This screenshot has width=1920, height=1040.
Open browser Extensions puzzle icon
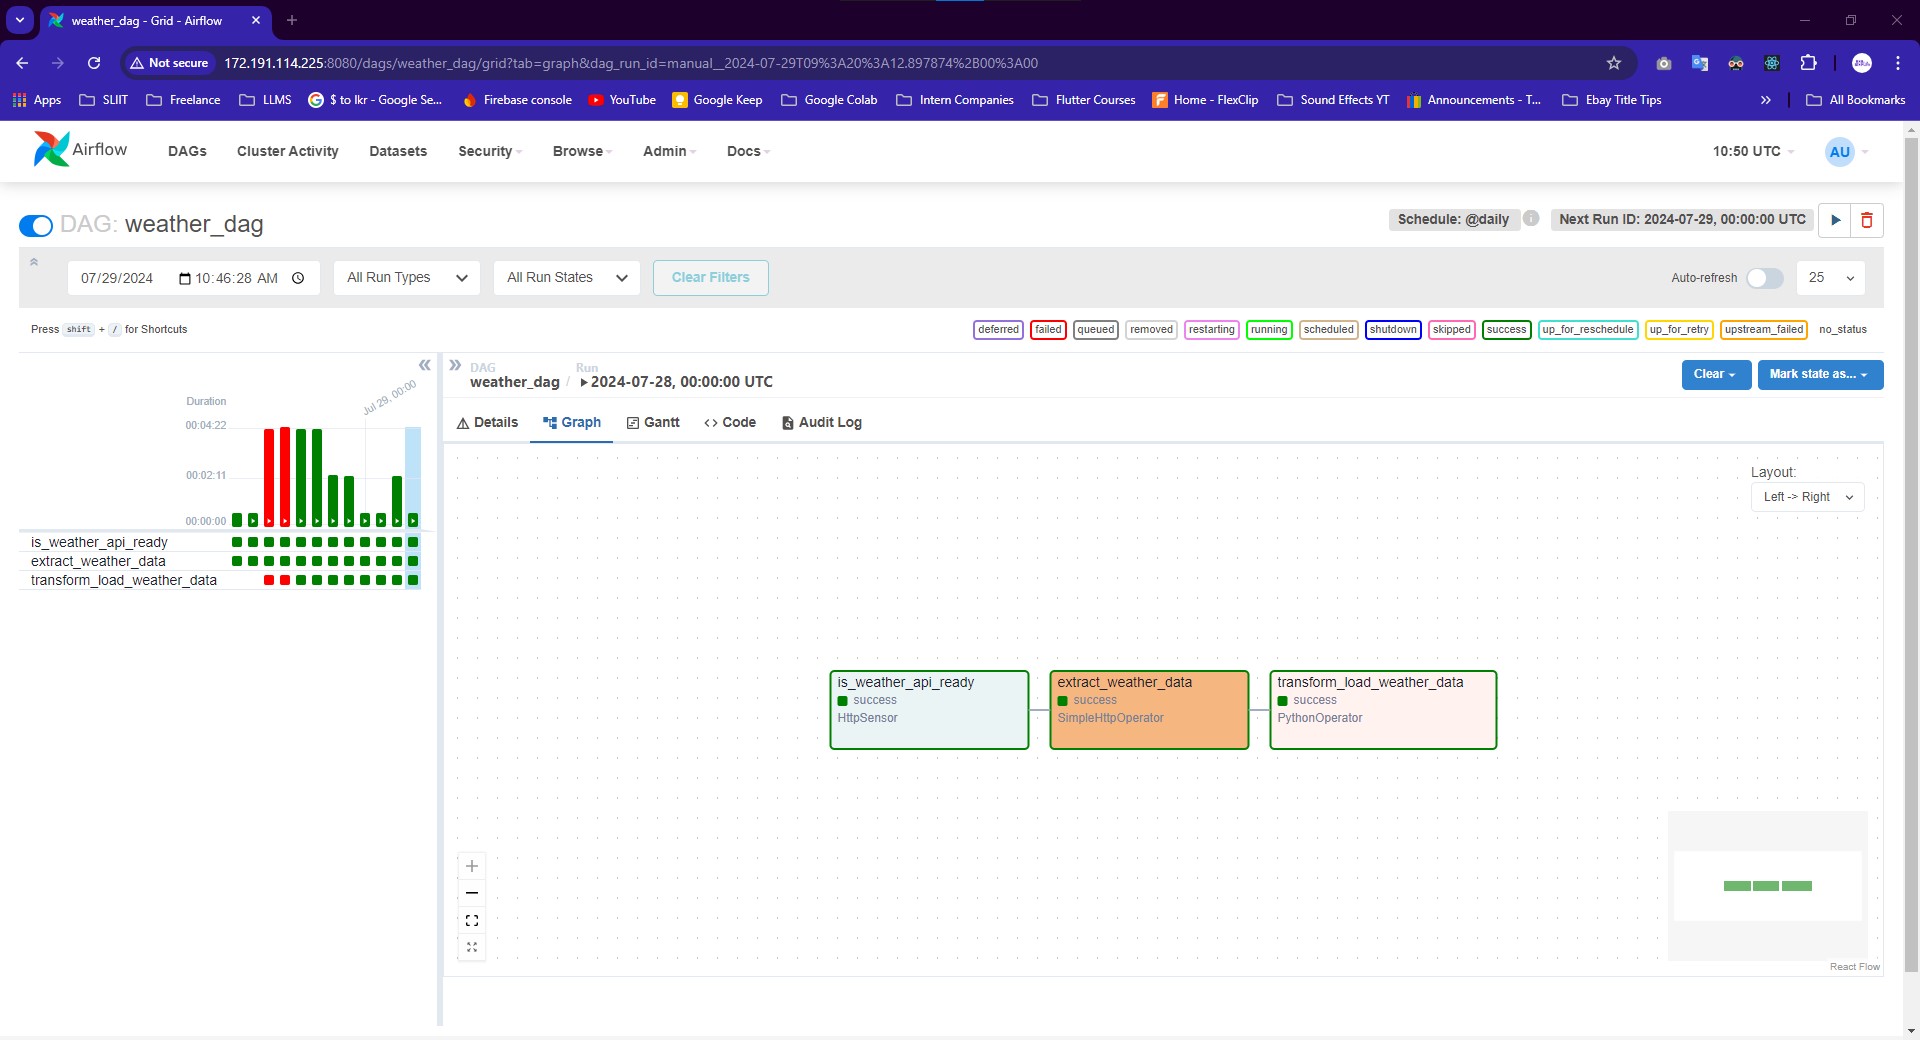pyautogui.click(x=1808, y=63)
